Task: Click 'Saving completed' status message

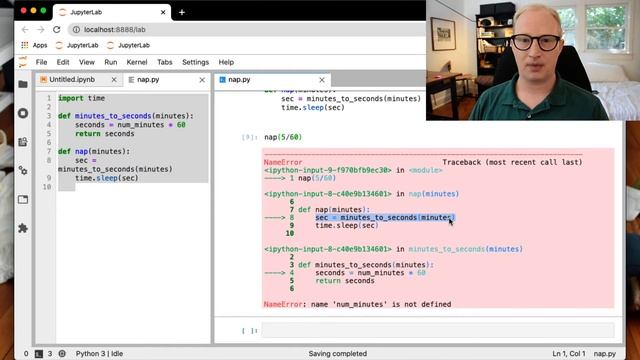Action: tap(338, 354)
